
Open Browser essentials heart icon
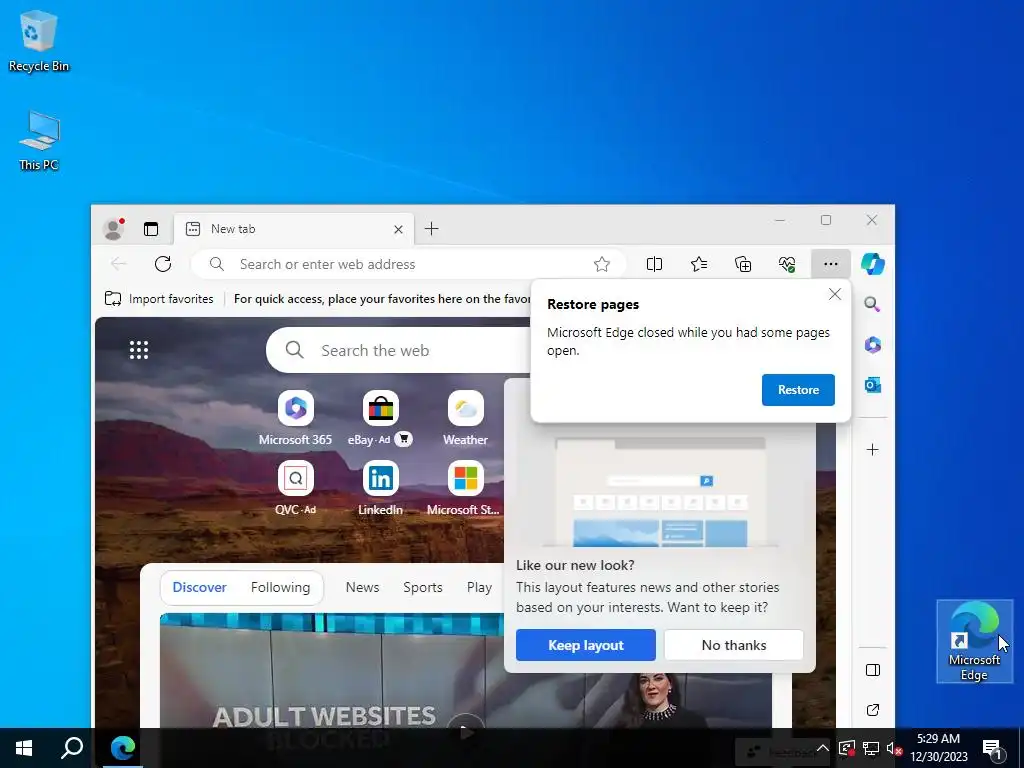(787, 264)
